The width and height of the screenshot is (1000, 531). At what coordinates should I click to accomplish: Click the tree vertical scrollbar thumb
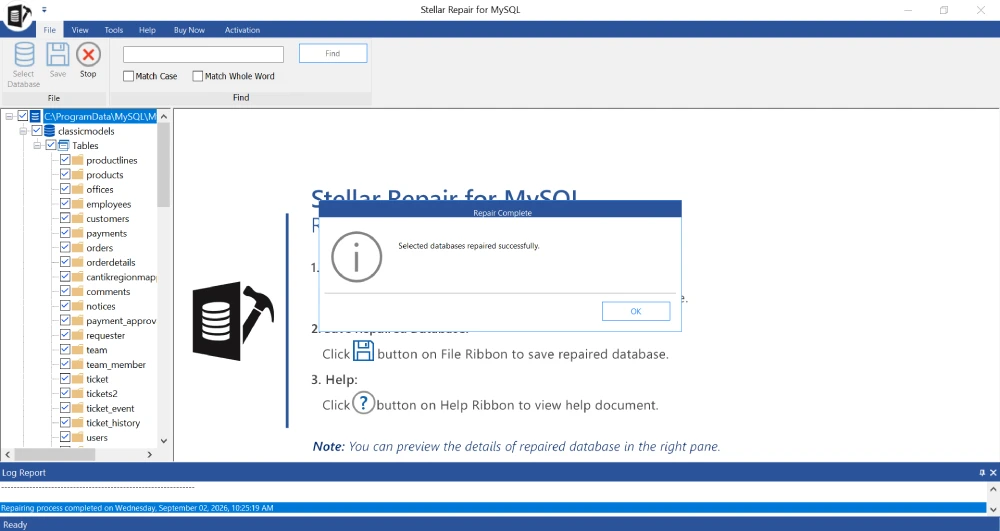(164, 165)
